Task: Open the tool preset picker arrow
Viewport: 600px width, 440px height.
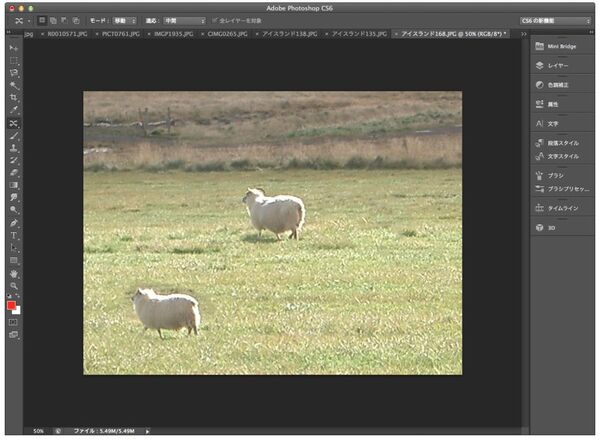Action: click(x=29, y=21)
